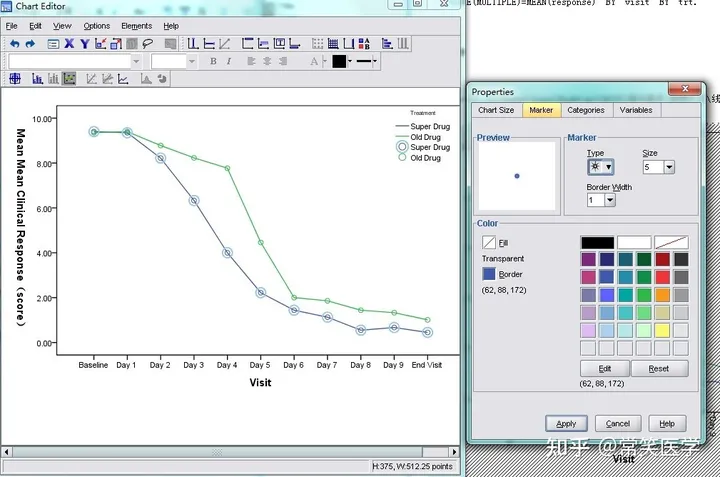The width and height of the screenshot is (720, 477).
Task: Open the Help menu in Chart Editor
Action: coord(171,26)
